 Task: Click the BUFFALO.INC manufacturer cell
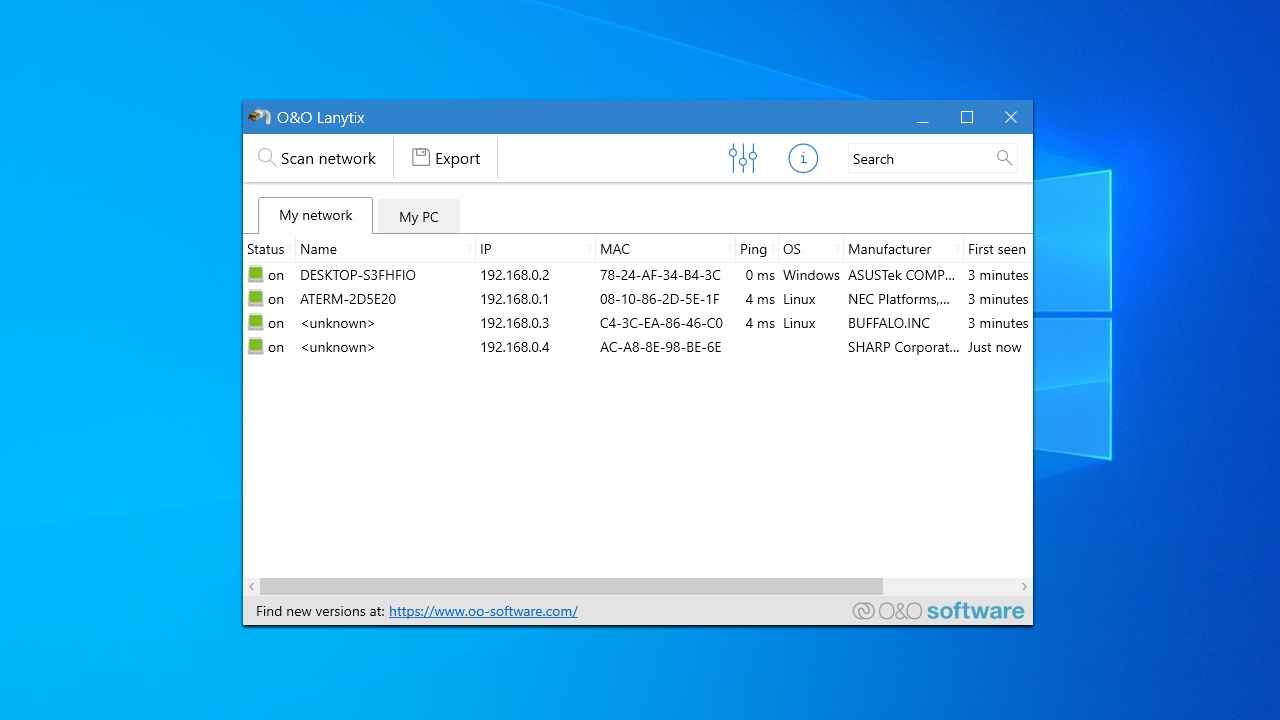tap(889, 323)
